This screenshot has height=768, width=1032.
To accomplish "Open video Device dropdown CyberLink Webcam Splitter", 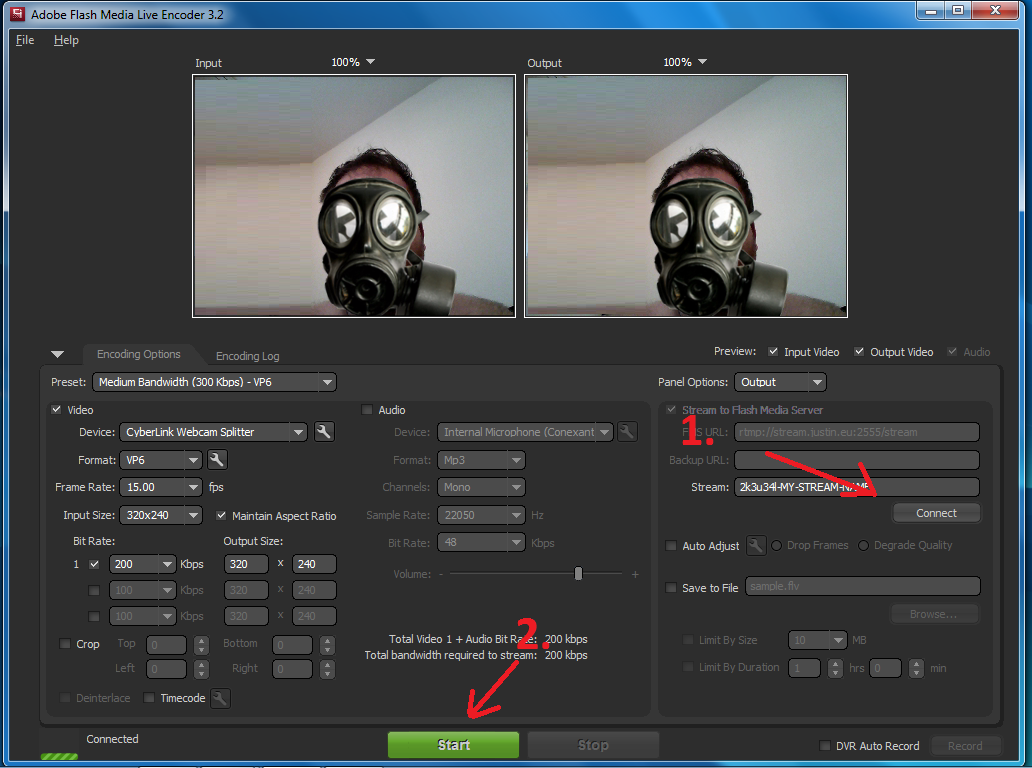I will pos(213,432).
